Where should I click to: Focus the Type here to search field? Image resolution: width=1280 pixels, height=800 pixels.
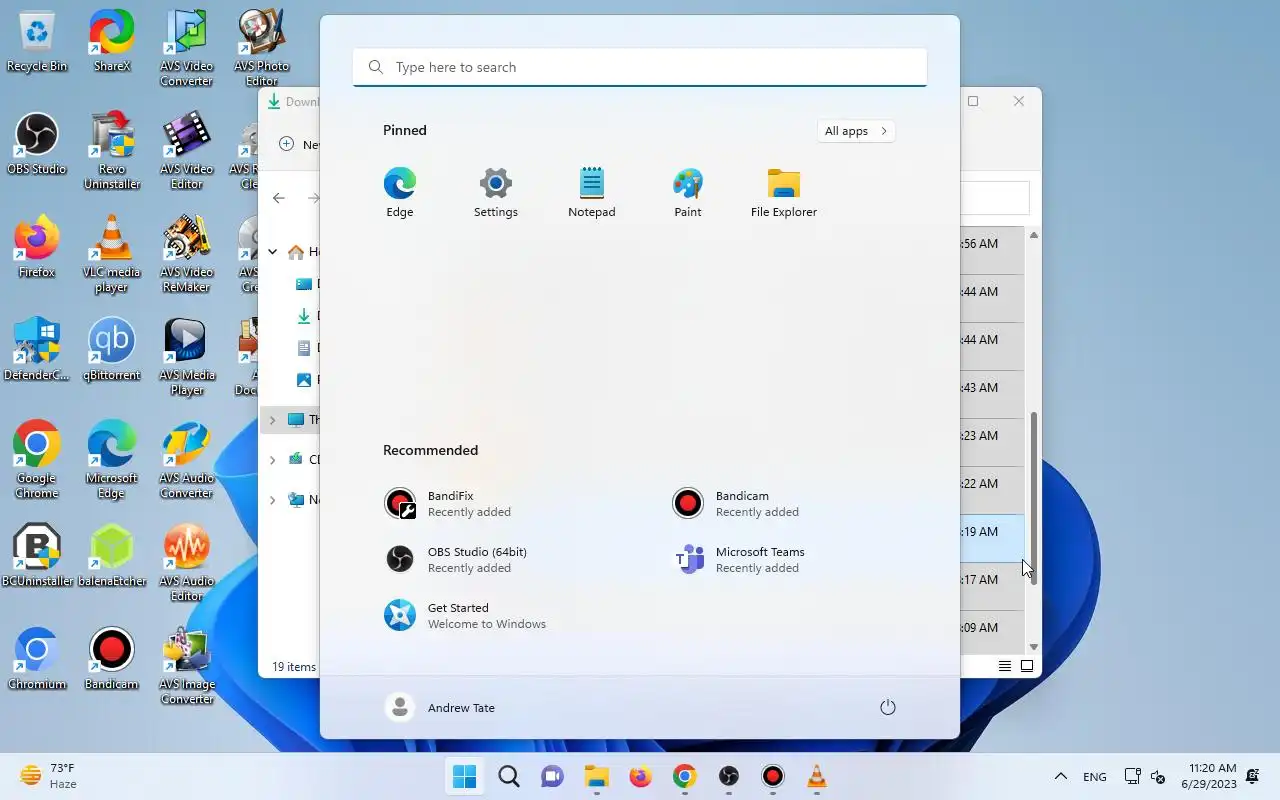tap(640, 67)
